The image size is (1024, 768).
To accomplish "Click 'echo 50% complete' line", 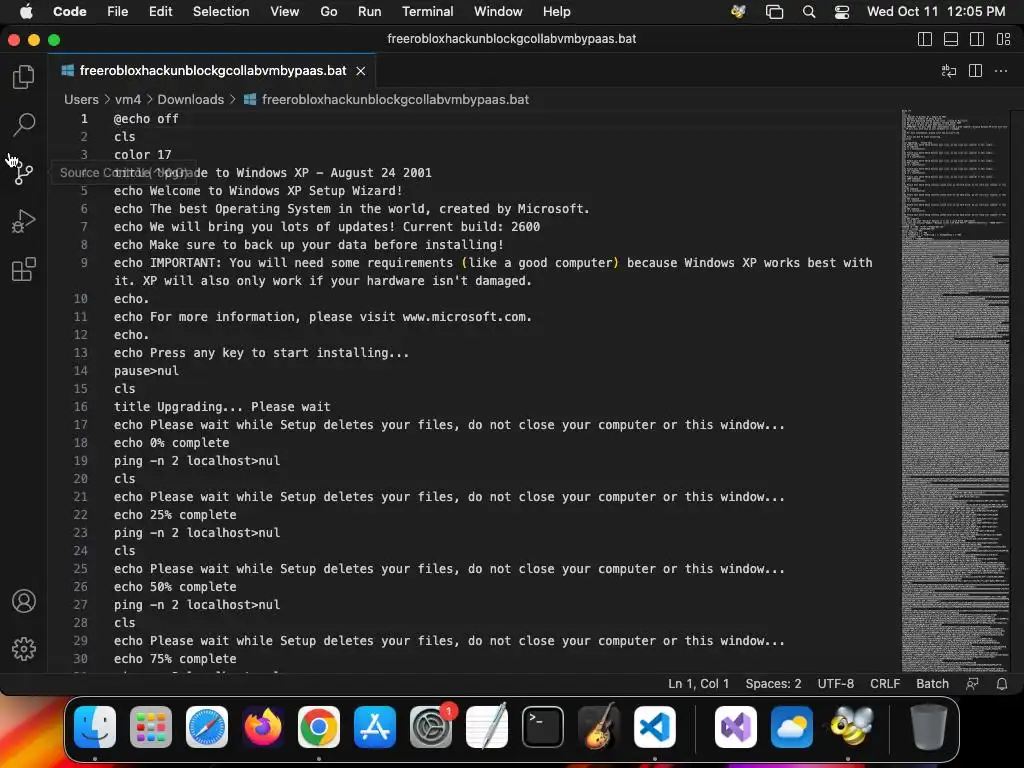I will point(175,587).
